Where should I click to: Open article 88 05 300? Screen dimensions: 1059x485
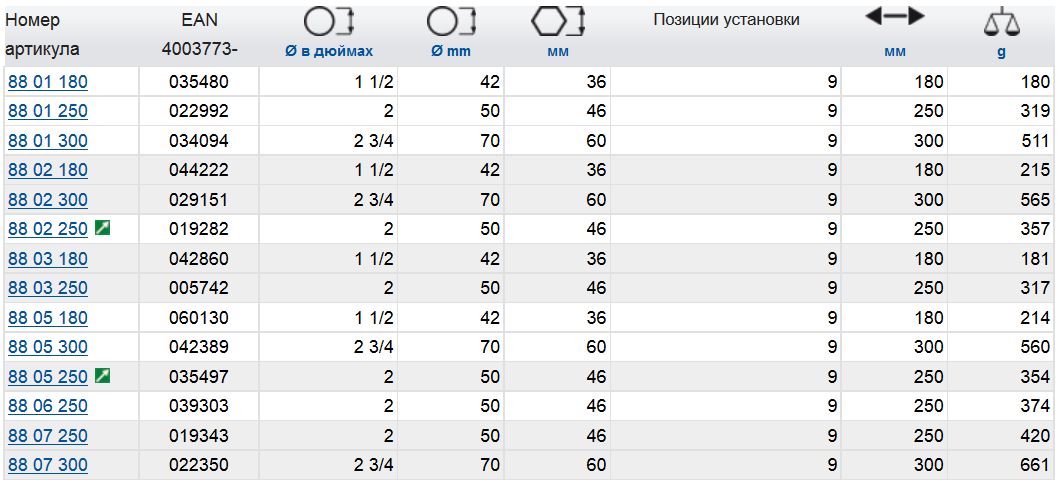tap(48, 347)
